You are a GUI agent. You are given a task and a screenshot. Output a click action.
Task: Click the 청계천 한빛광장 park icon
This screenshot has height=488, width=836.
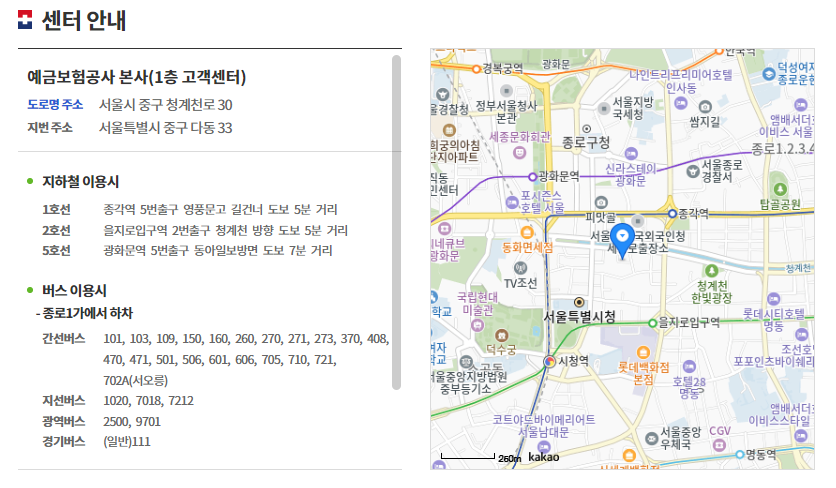[711, 270]
